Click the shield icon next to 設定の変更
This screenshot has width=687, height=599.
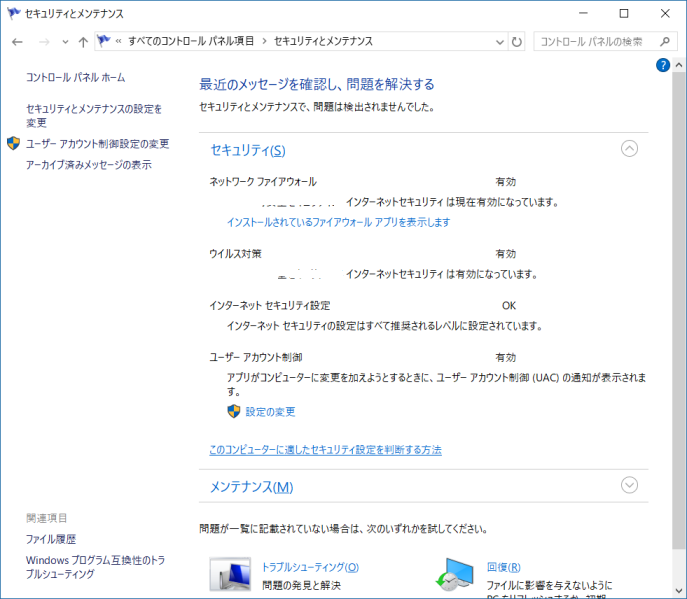pyautogui.click(x=234, y=411)
